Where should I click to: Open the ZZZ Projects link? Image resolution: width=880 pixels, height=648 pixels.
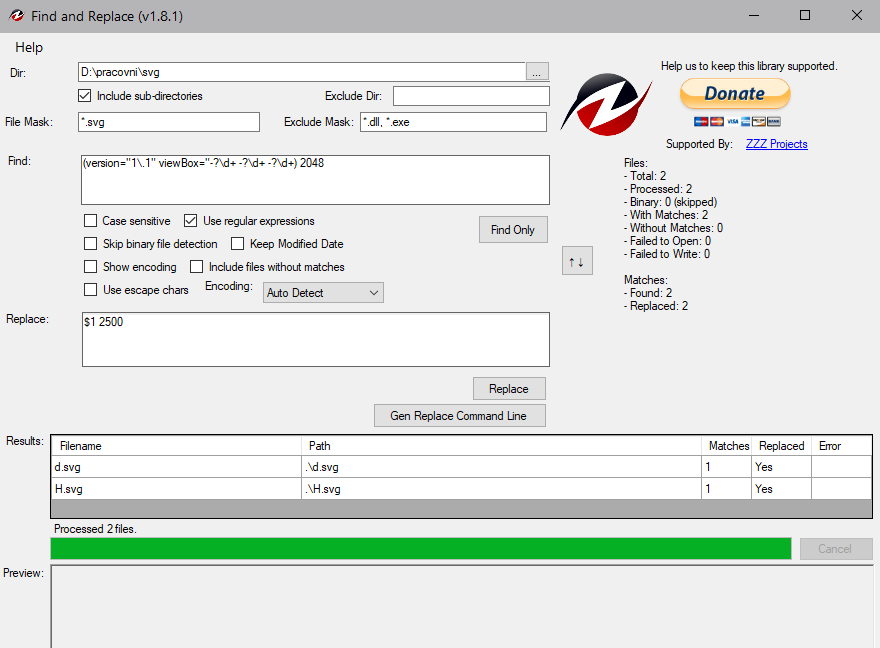pos(776,144)
